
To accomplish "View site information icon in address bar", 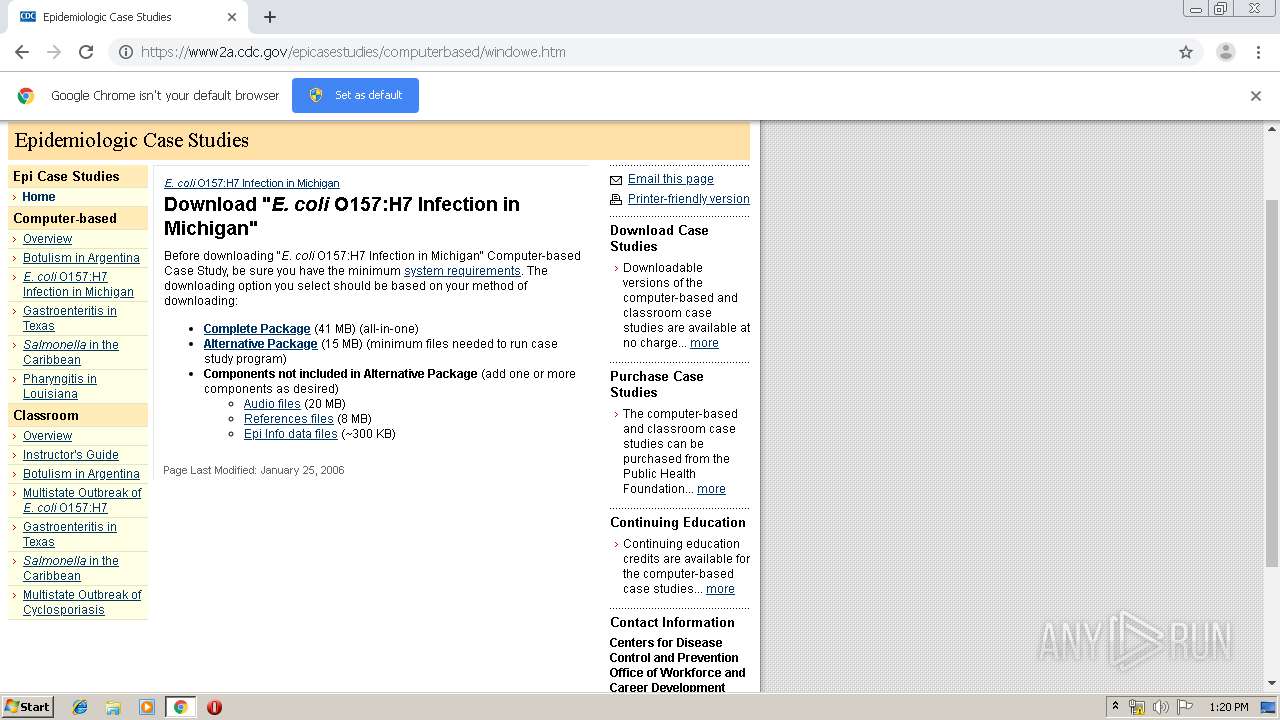I will pos(126,52).
